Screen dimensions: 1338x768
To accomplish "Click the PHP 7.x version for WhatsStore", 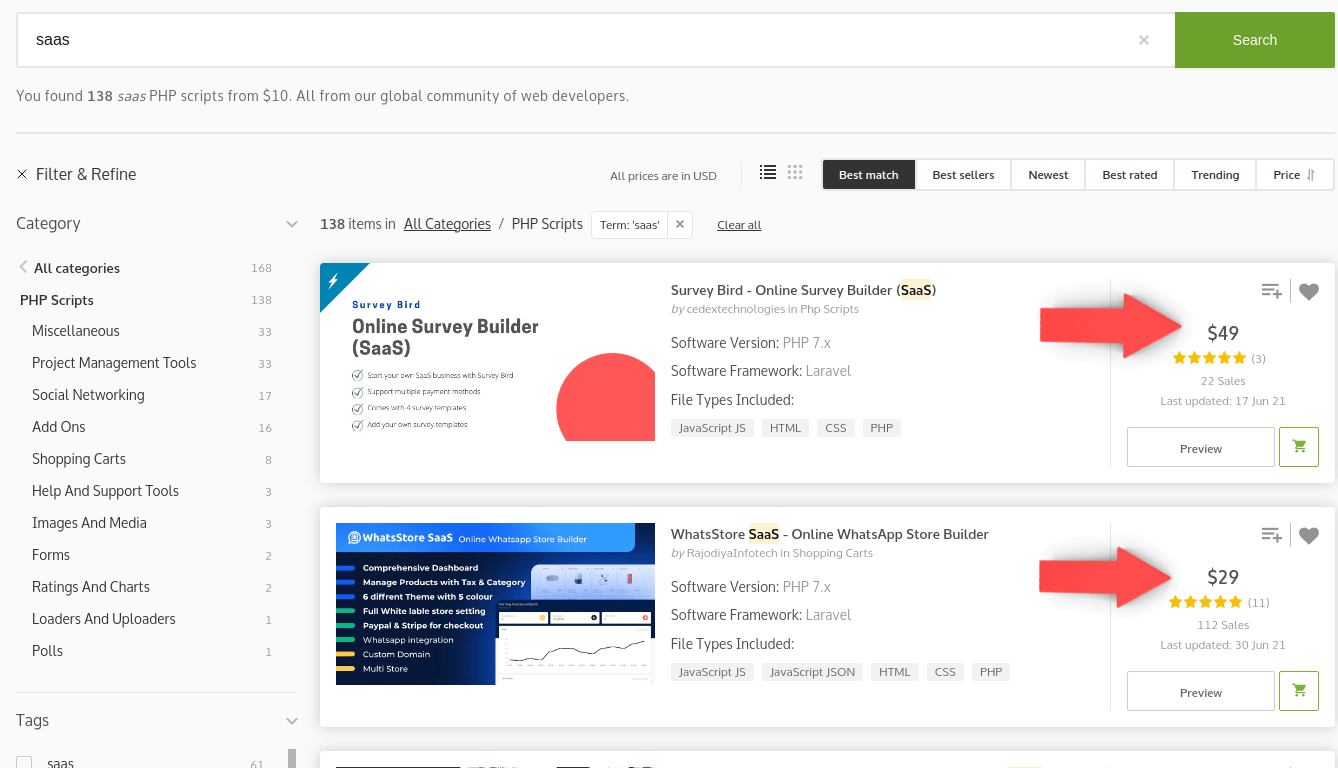I will coord(807,587).
